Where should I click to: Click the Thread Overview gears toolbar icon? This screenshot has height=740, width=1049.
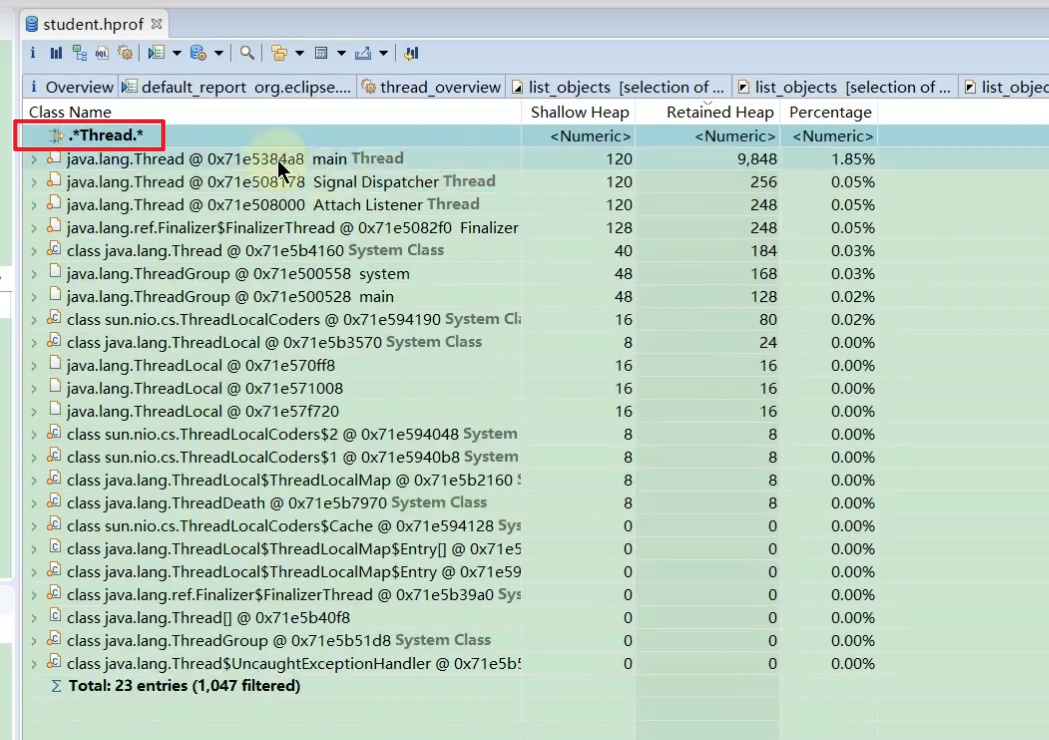click(x=125, y=53)
